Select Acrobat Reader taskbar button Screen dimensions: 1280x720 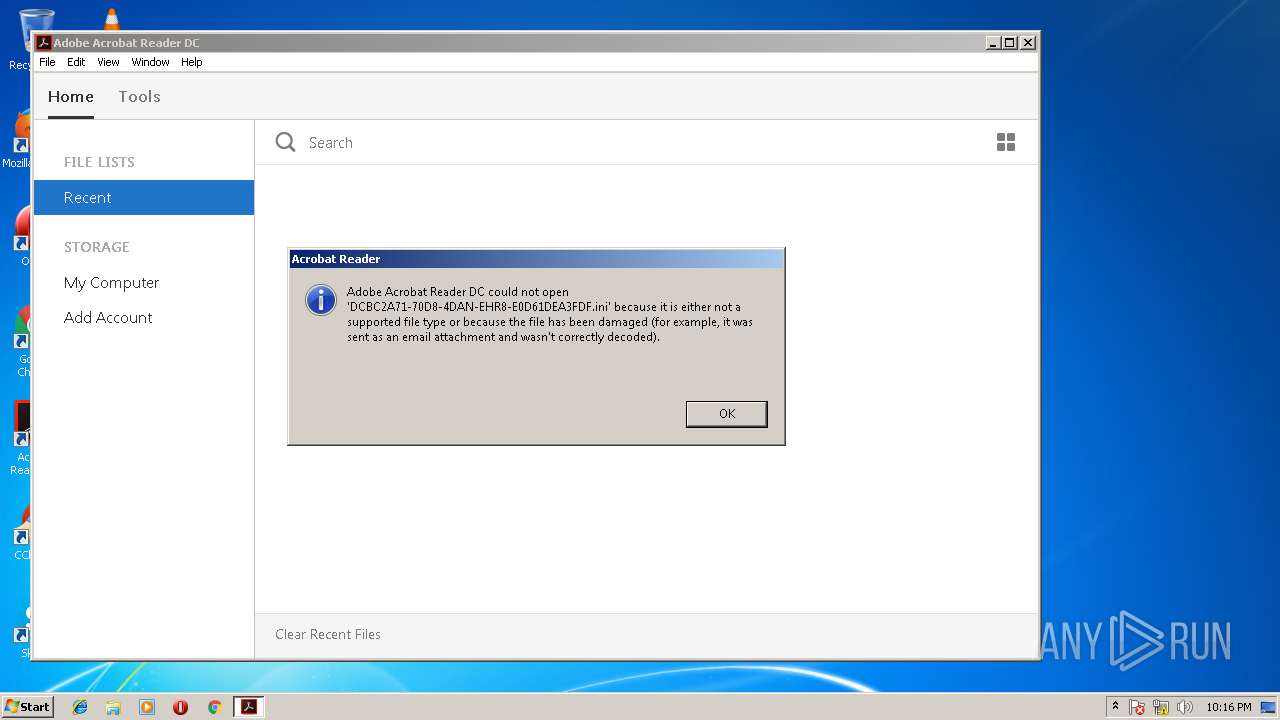248,707
